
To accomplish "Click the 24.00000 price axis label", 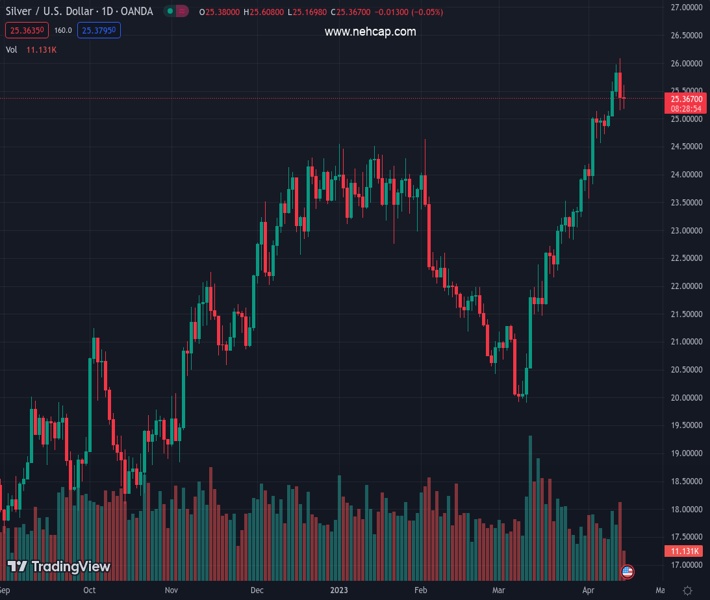I will [686, 174].
